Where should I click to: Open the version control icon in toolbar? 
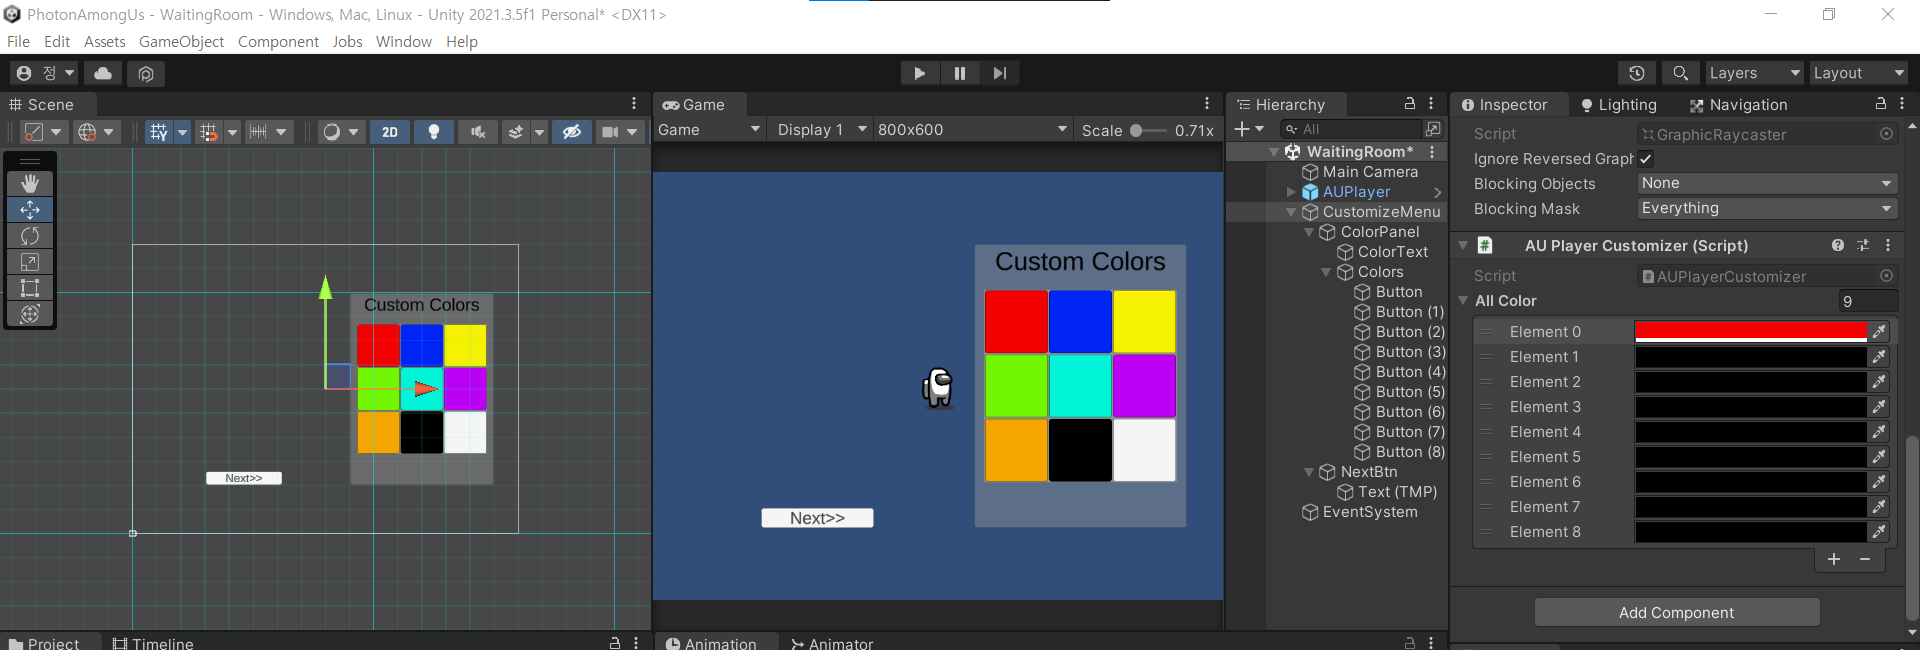[146, 73]
